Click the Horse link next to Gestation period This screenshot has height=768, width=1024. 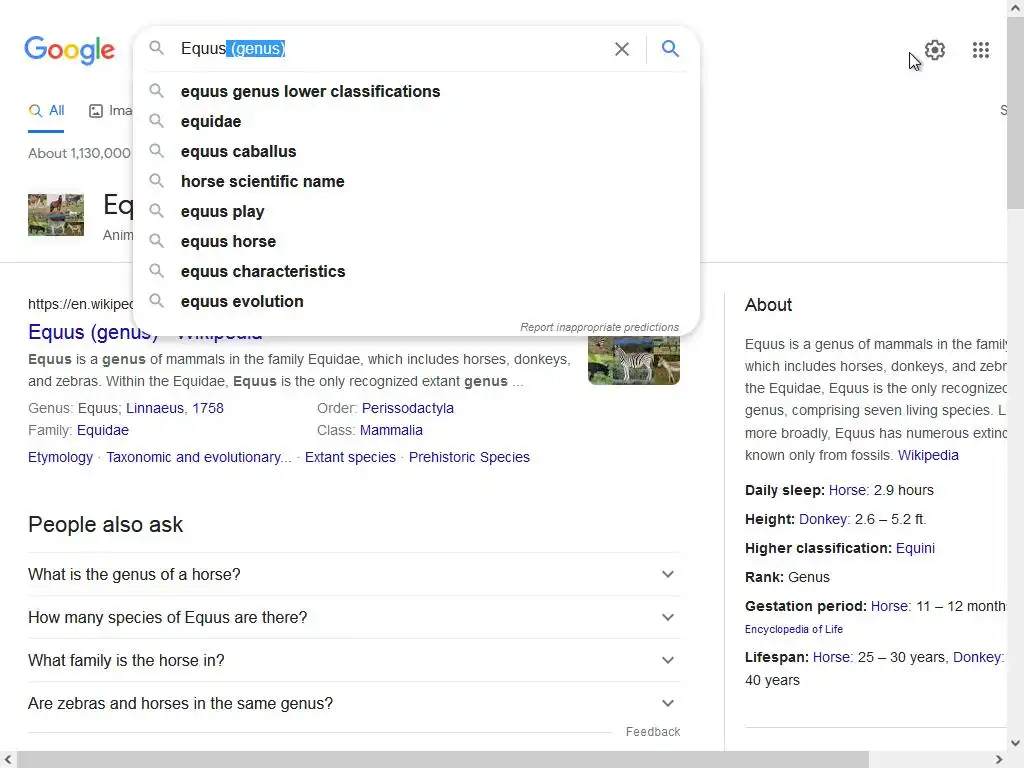889,606
